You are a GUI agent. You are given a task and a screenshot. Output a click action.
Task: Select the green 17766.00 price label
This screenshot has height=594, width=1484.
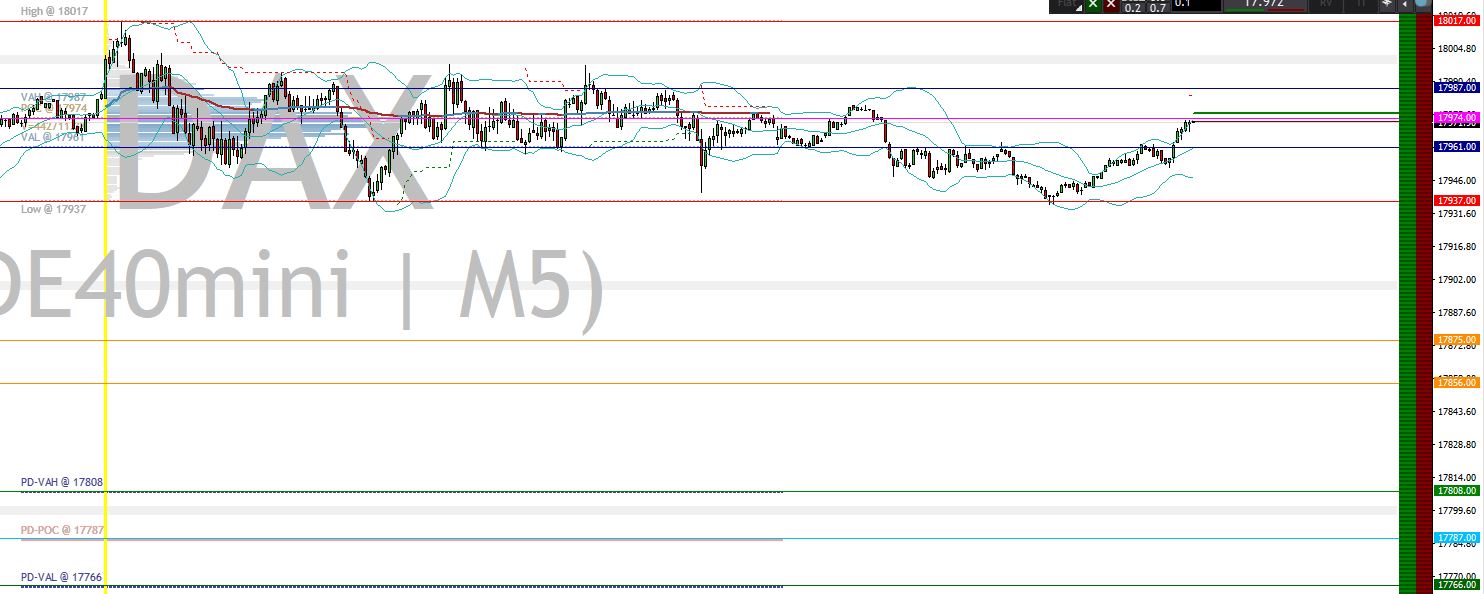[1456, 585]
